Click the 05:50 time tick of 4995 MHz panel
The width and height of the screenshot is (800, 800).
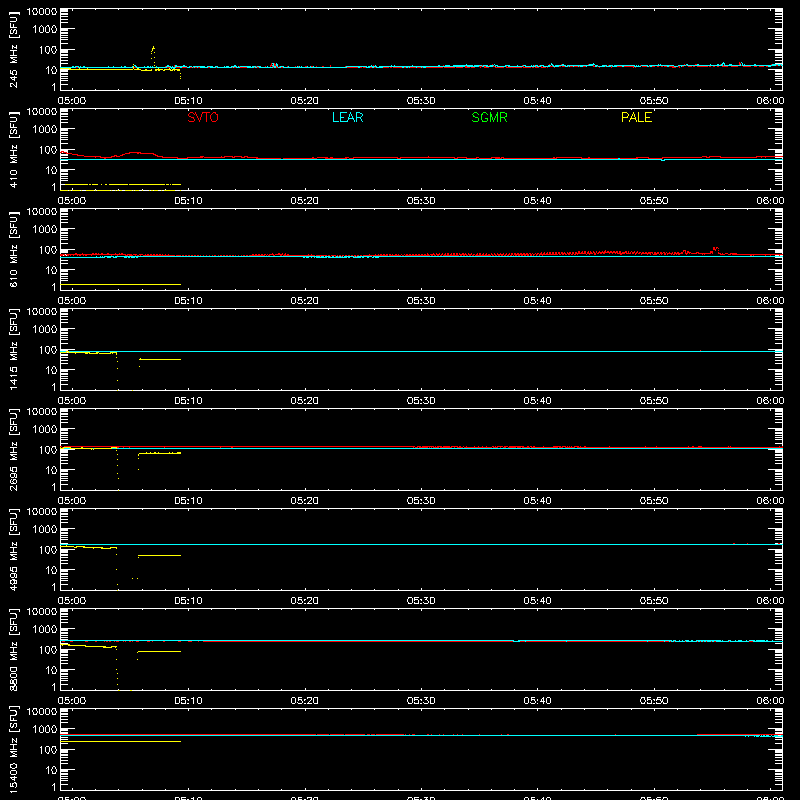(x=654, y=601)
